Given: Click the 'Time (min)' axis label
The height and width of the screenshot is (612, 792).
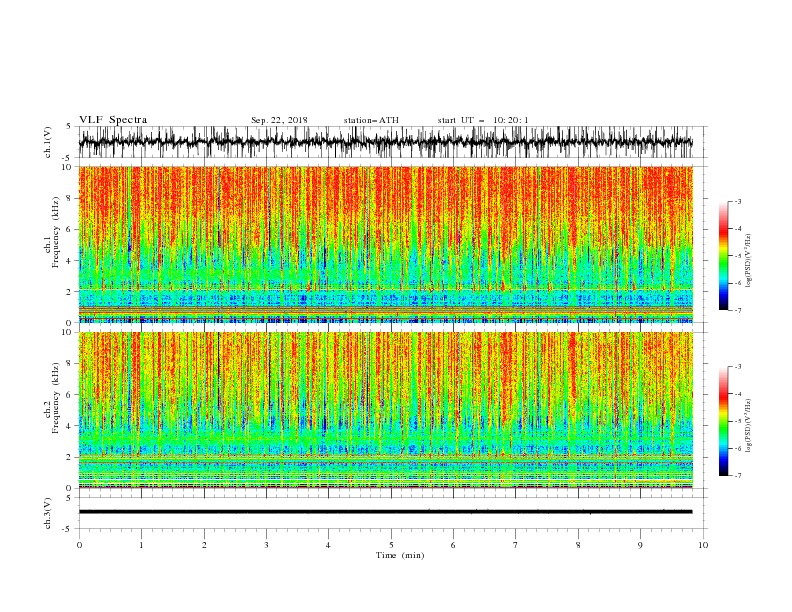Looking at the screenshot, I should click(x=400, y=555).
